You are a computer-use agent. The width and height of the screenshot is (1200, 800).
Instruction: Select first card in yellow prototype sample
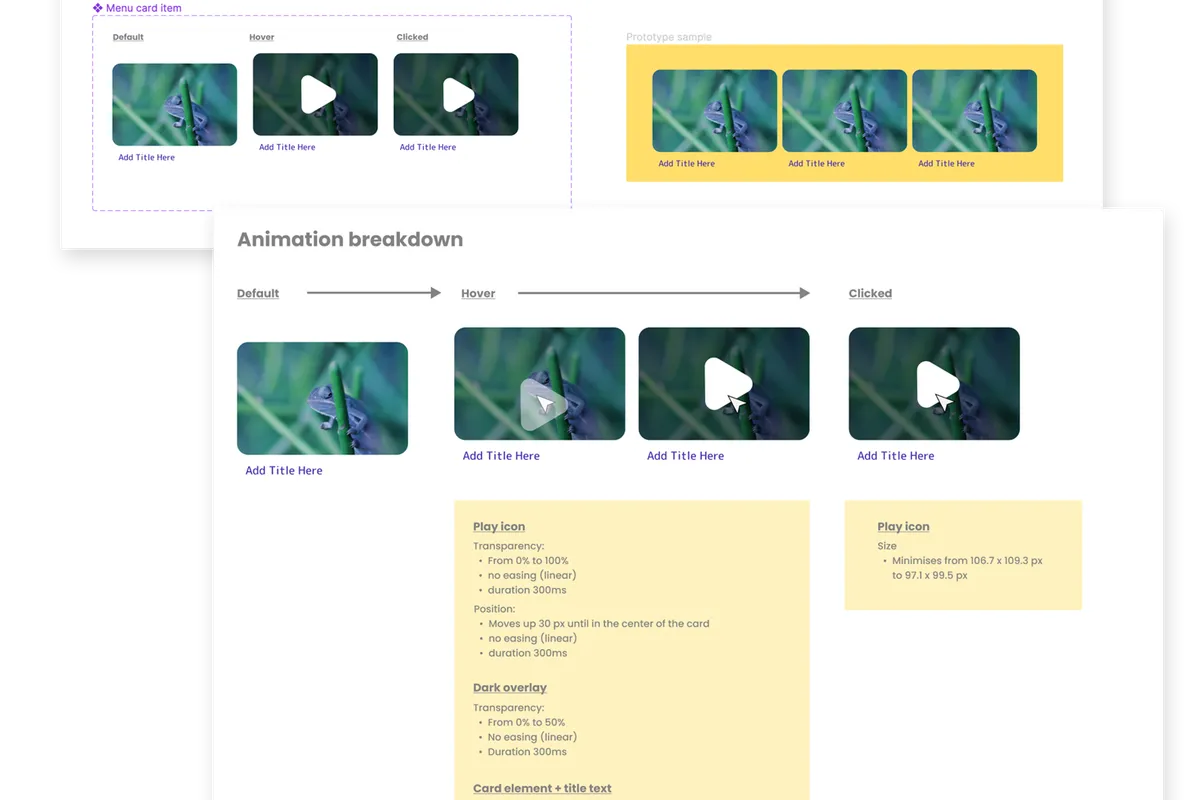pos(715,111)
